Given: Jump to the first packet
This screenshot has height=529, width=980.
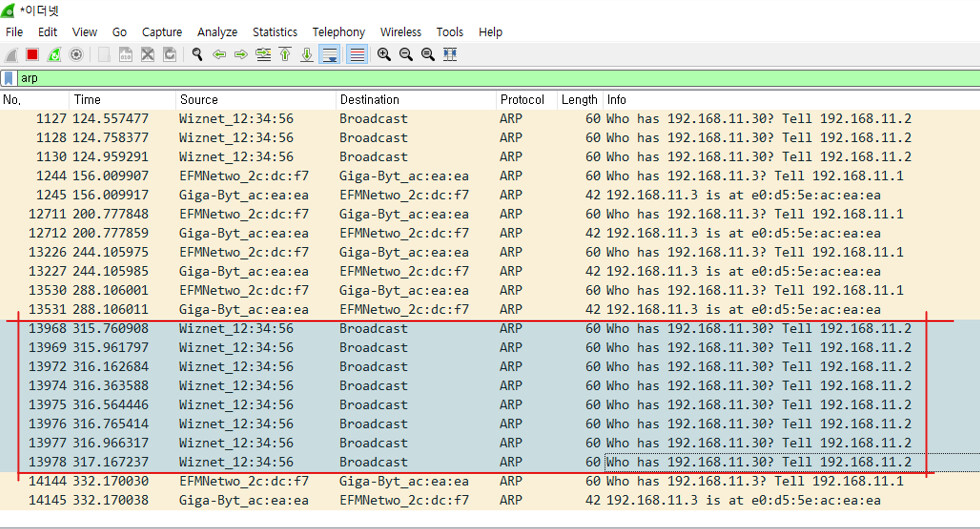Looking at the screenshot, I should point(285,55).
